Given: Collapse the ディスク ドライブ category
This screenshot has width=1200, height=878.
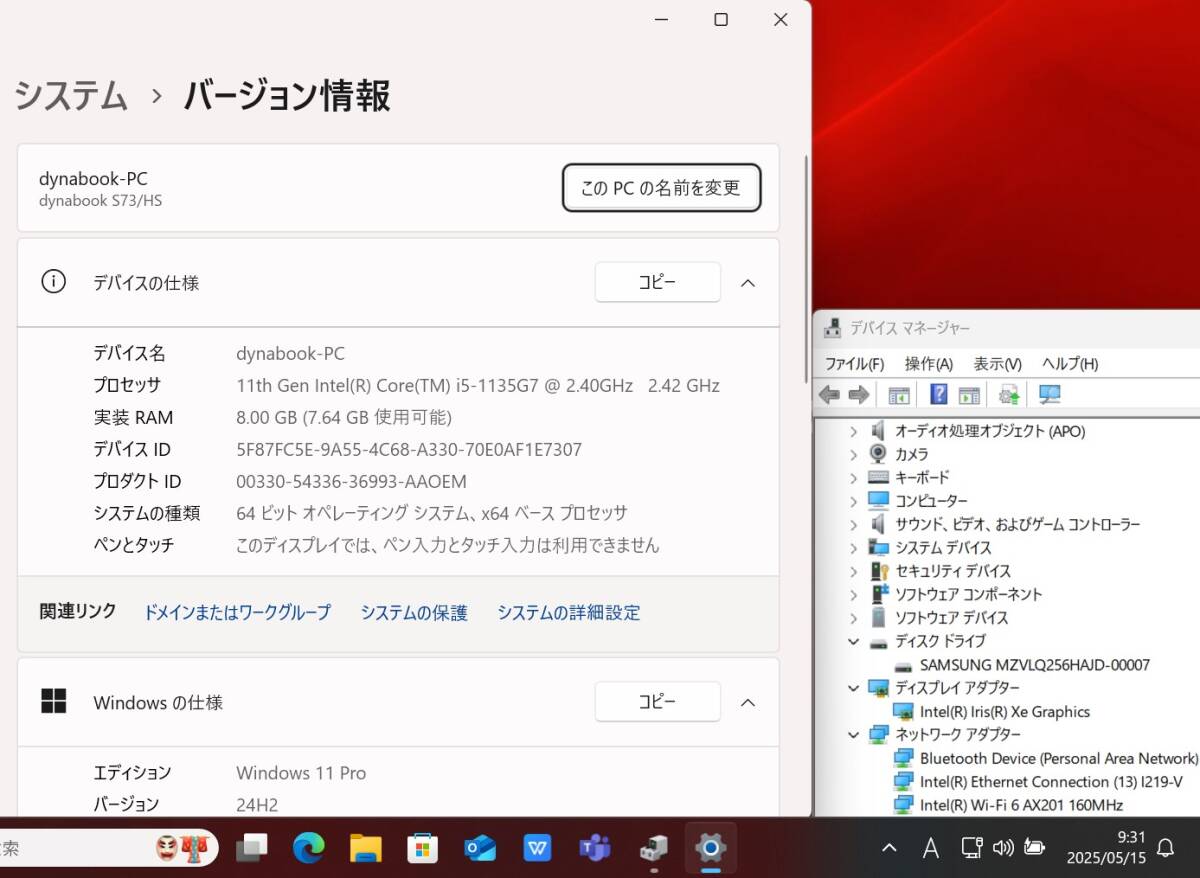Looking at the screenshot, I should [x=853, y=641].
